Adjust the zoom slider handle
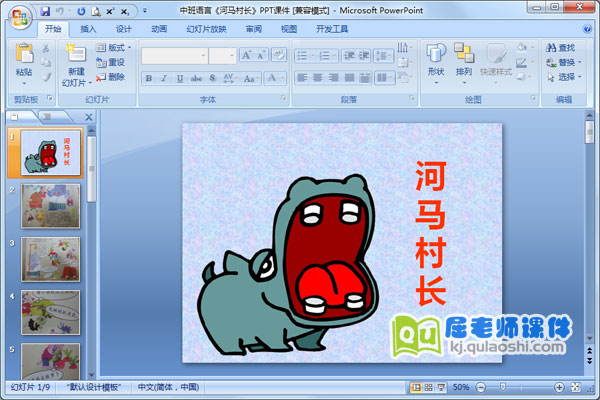Image resolution: width=600 pixels, height=400 pixels. [x=503, y=387]
